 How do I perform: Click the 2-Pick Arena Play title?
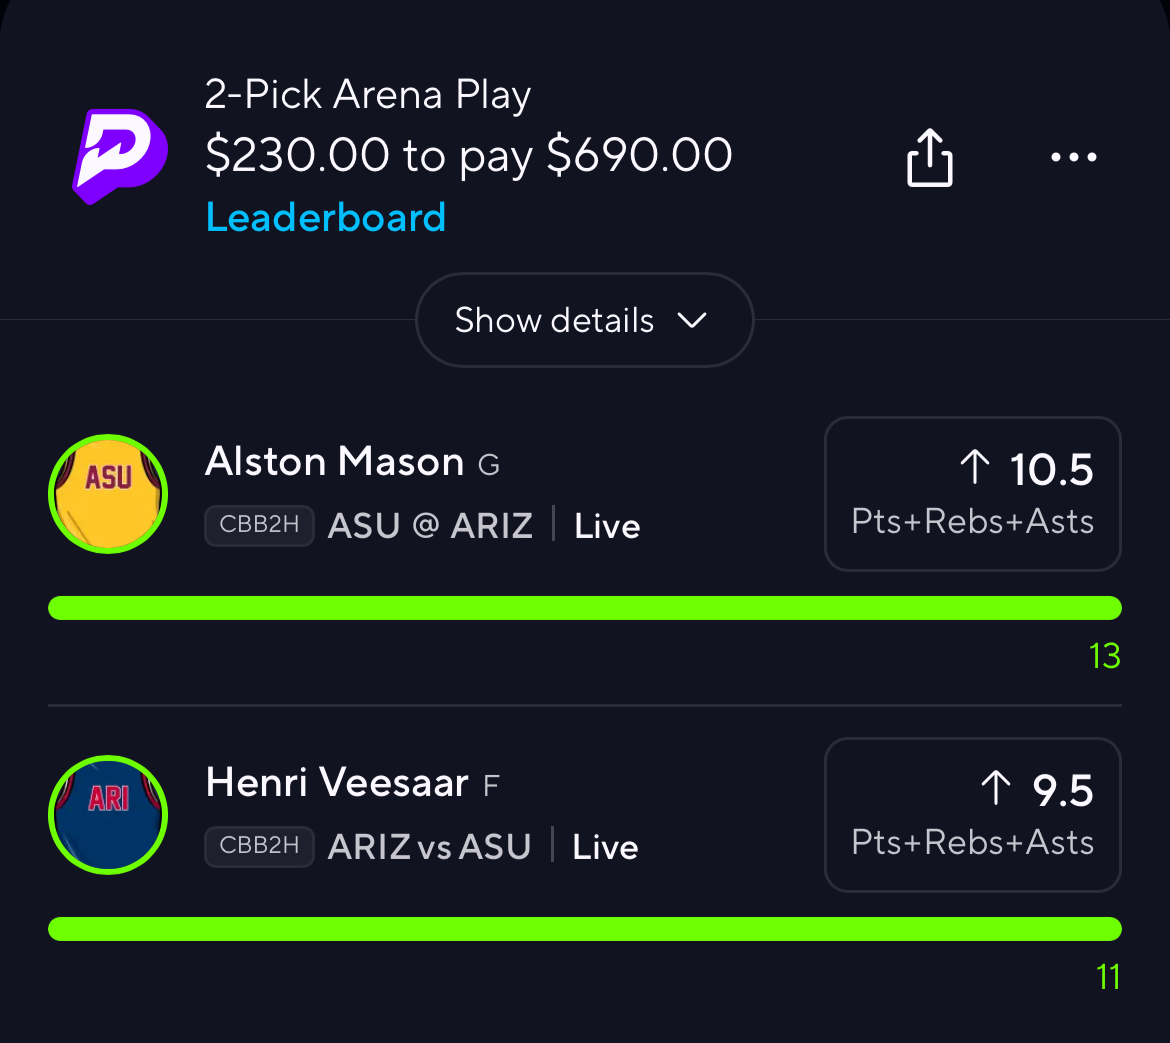[367, 95]
